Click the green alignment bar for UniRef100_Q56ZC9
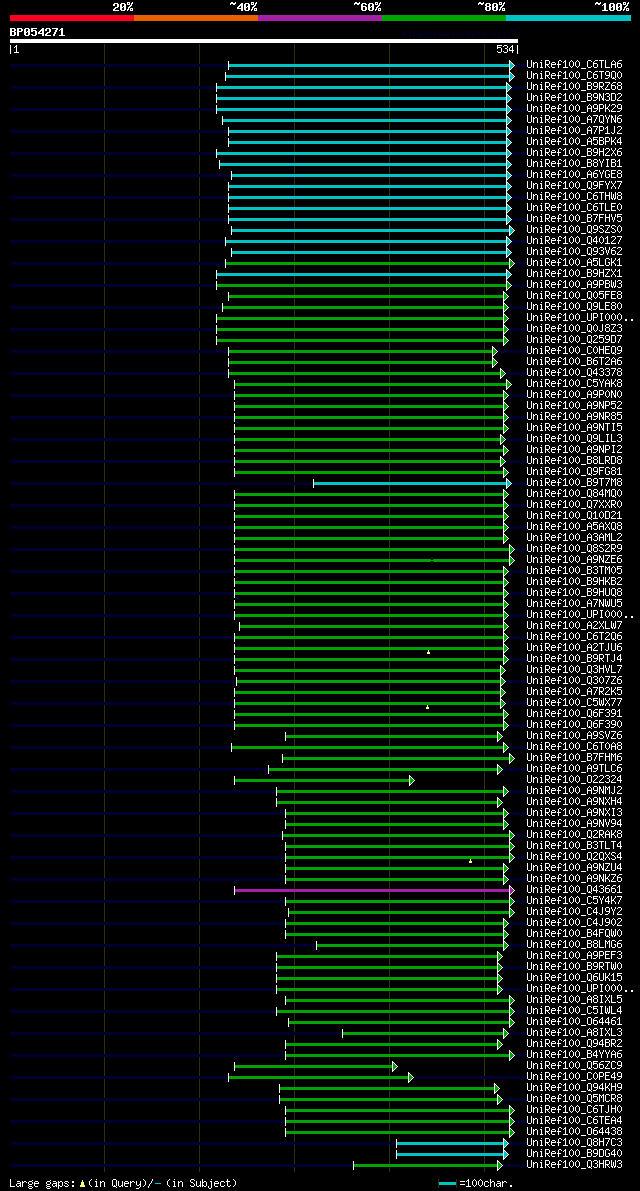Image resolution: width=640 pixels, height=1191 pixels. pos(316,1066)
